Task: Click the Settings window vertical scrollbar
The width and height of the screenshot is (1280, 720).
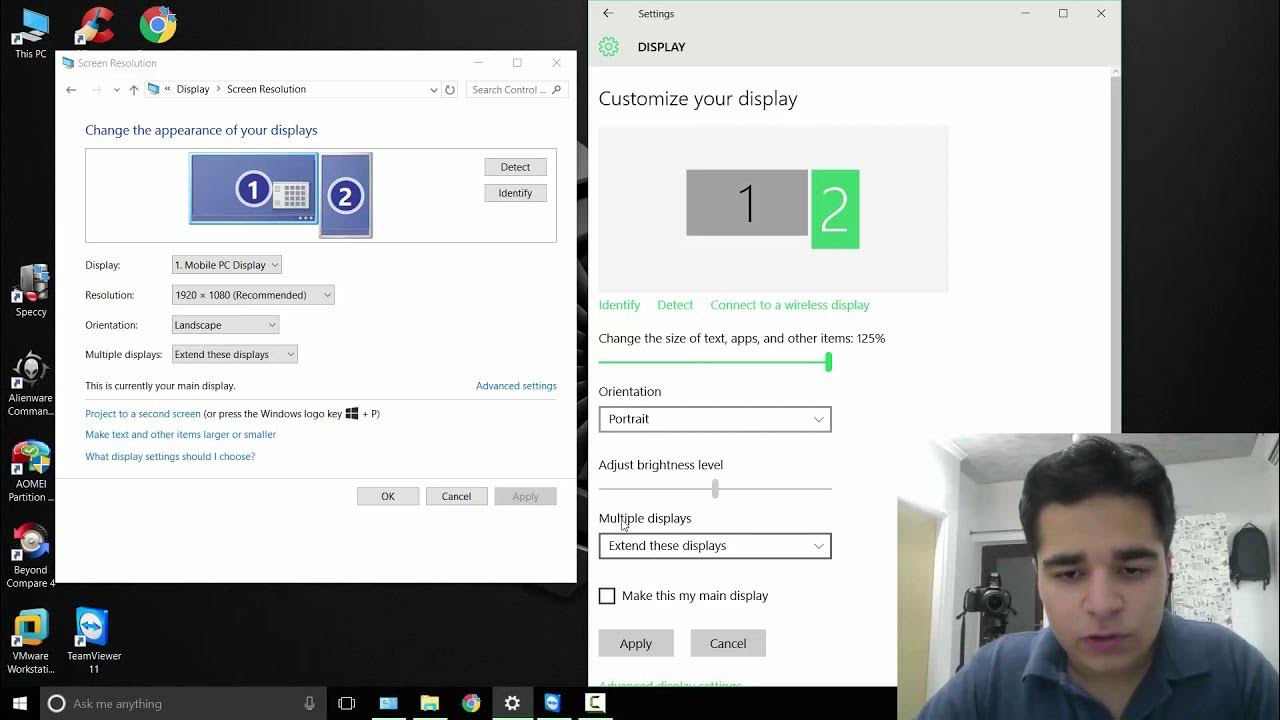Action: [x=1116, y=250]
